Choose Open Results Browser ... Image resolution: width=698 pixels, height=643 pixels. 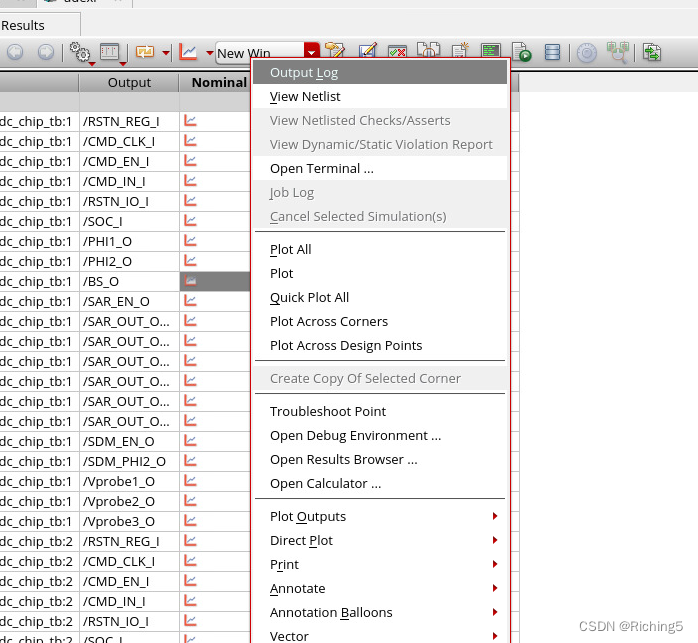pos(380,460)
